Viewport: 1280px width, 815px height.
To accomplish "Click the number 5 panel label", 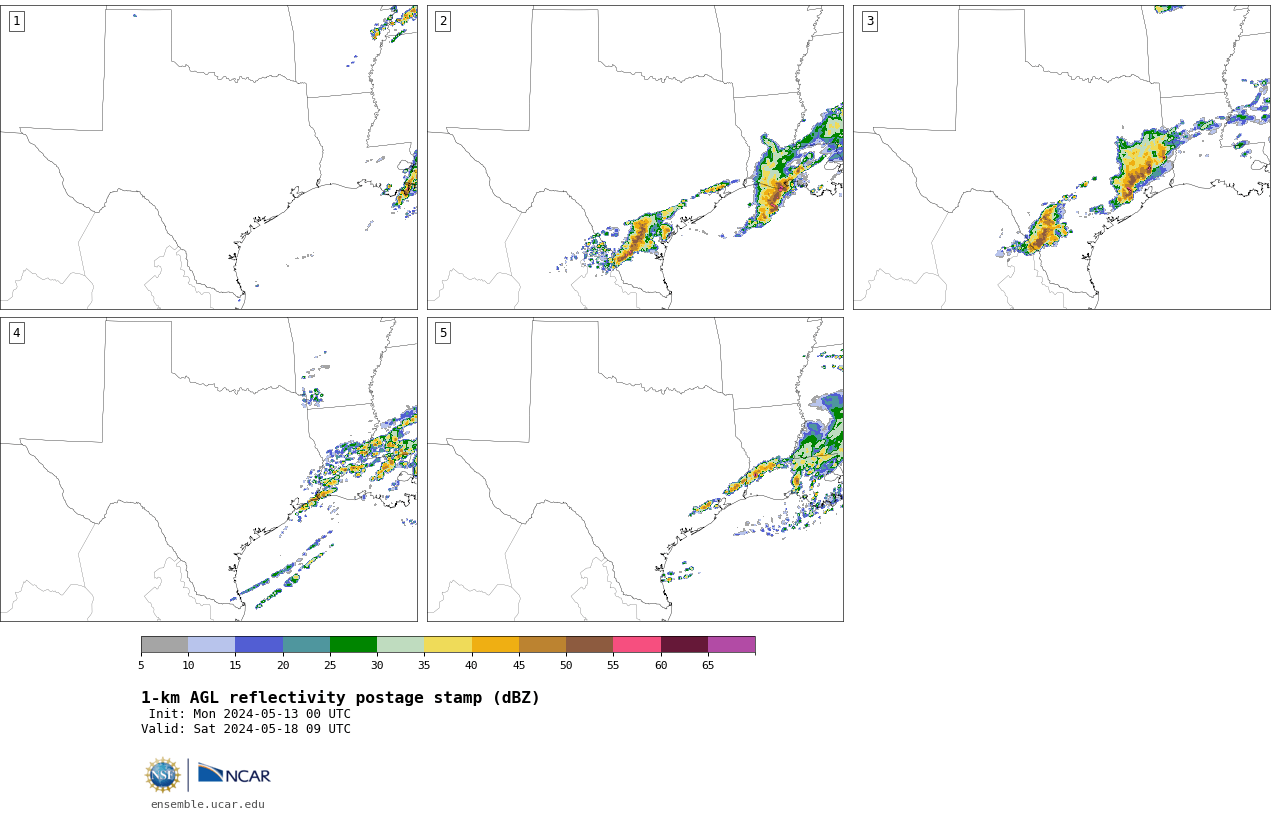I will coord(443,333).
